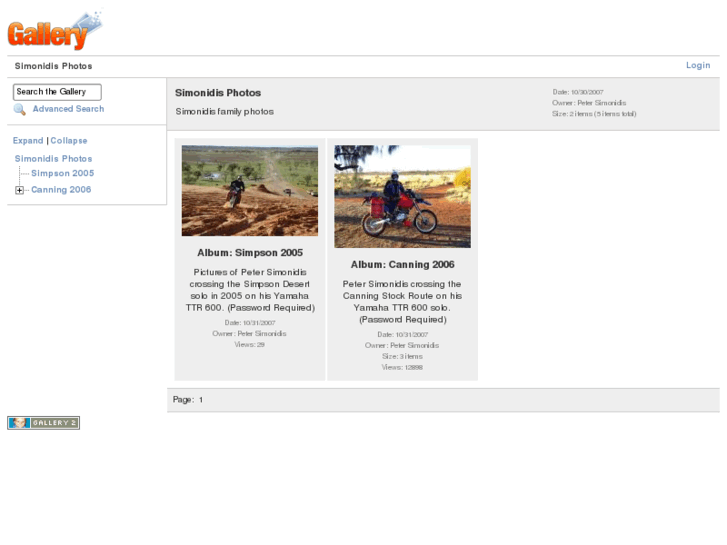This screenshot has width=727, height=545.
Task: Click the Simonidis Photos main heading
Action: point(218,93)
